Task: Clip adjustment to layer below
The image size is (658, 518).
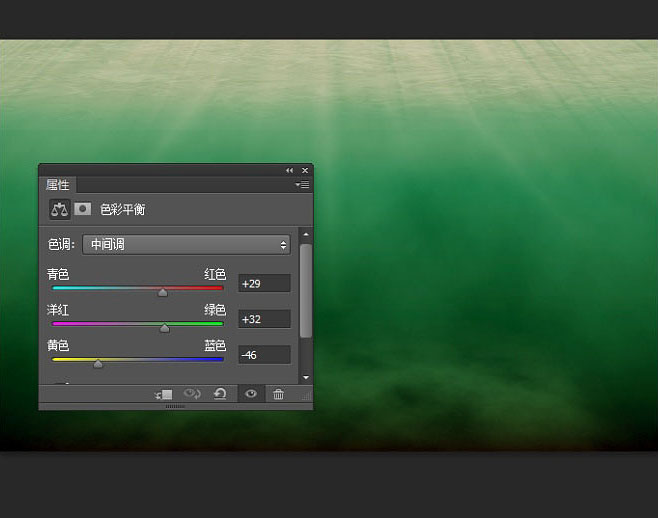Action: pyautogui.click(x=164, y=395)
